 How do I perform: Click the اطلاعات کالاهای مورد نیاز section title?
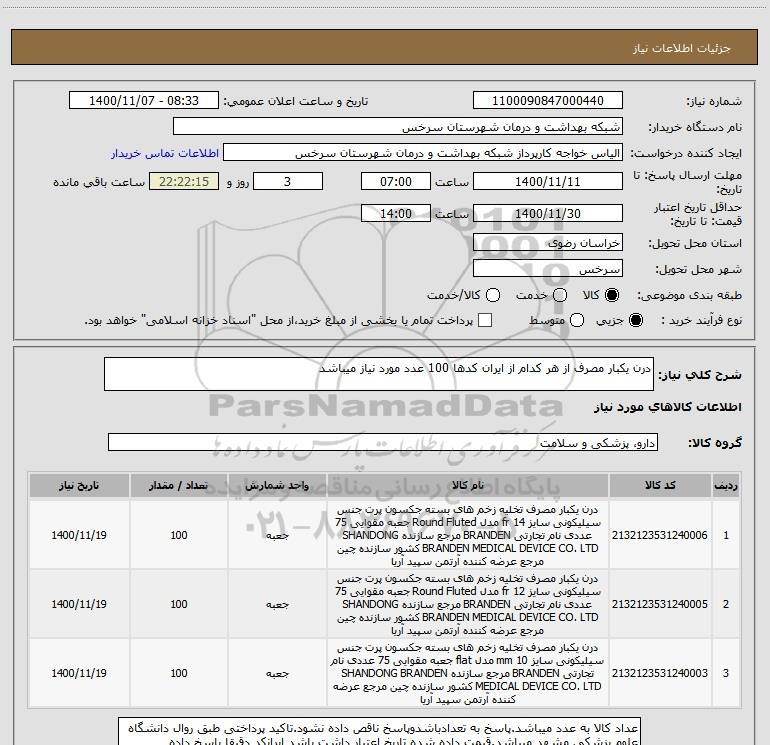pyautogui.click(x=668, y=407)
